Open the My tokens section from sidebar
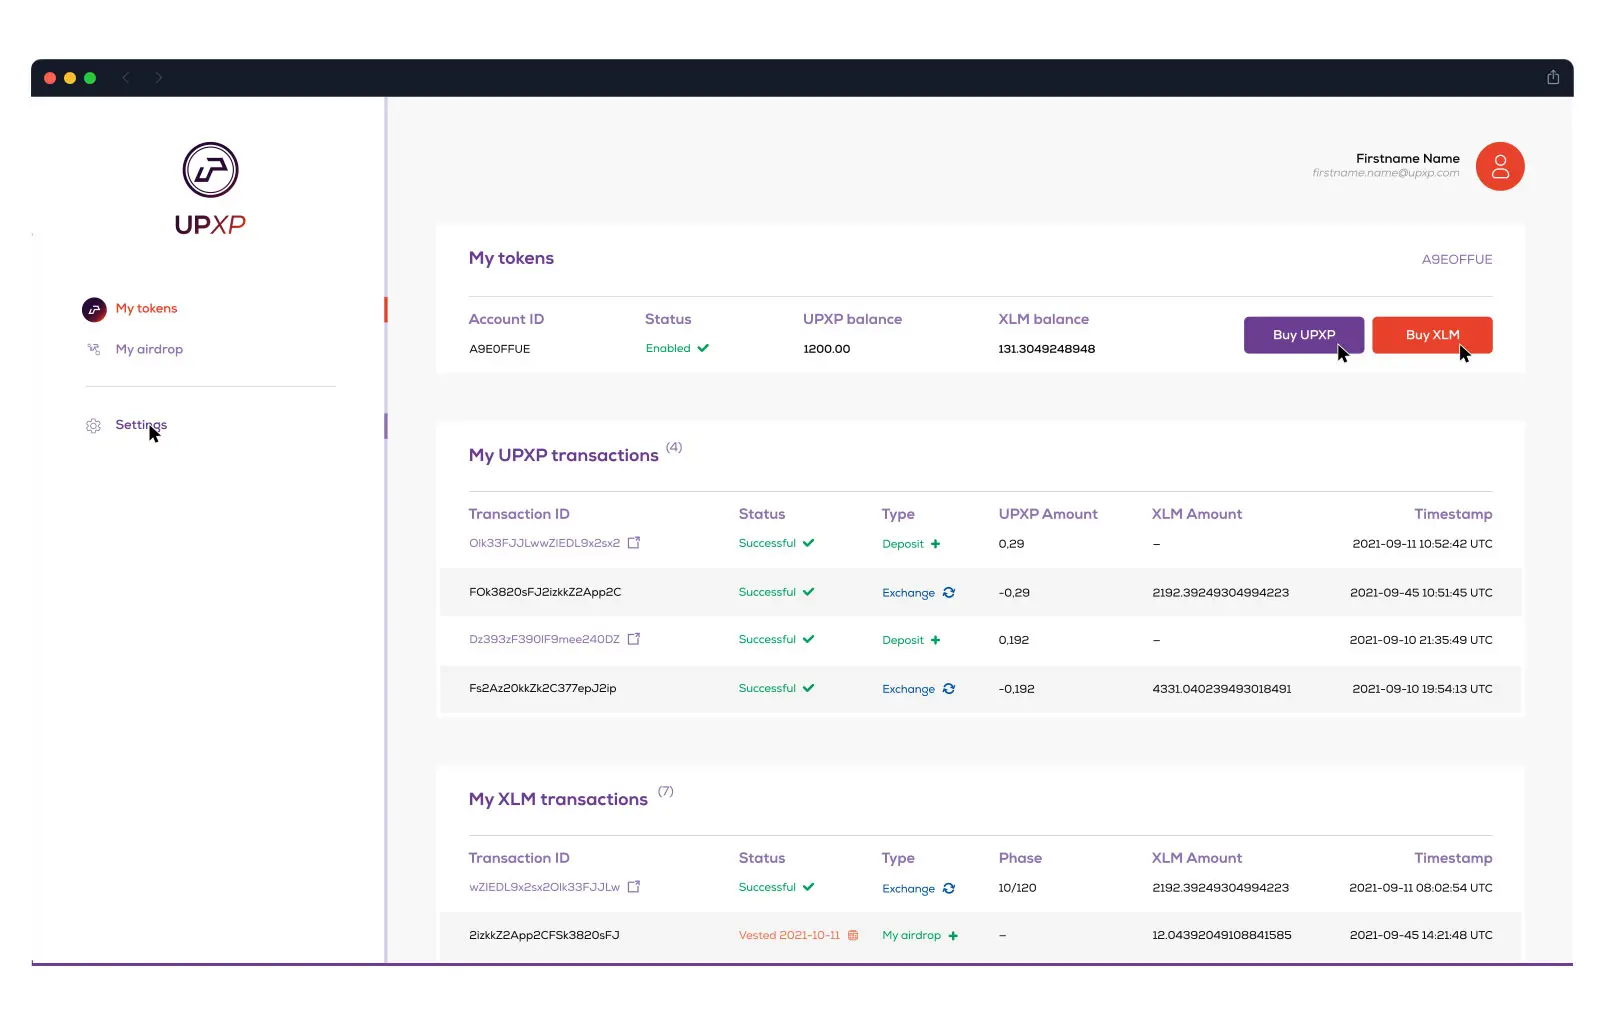This screenshot has width=1605, height=1029. (146, 309)
